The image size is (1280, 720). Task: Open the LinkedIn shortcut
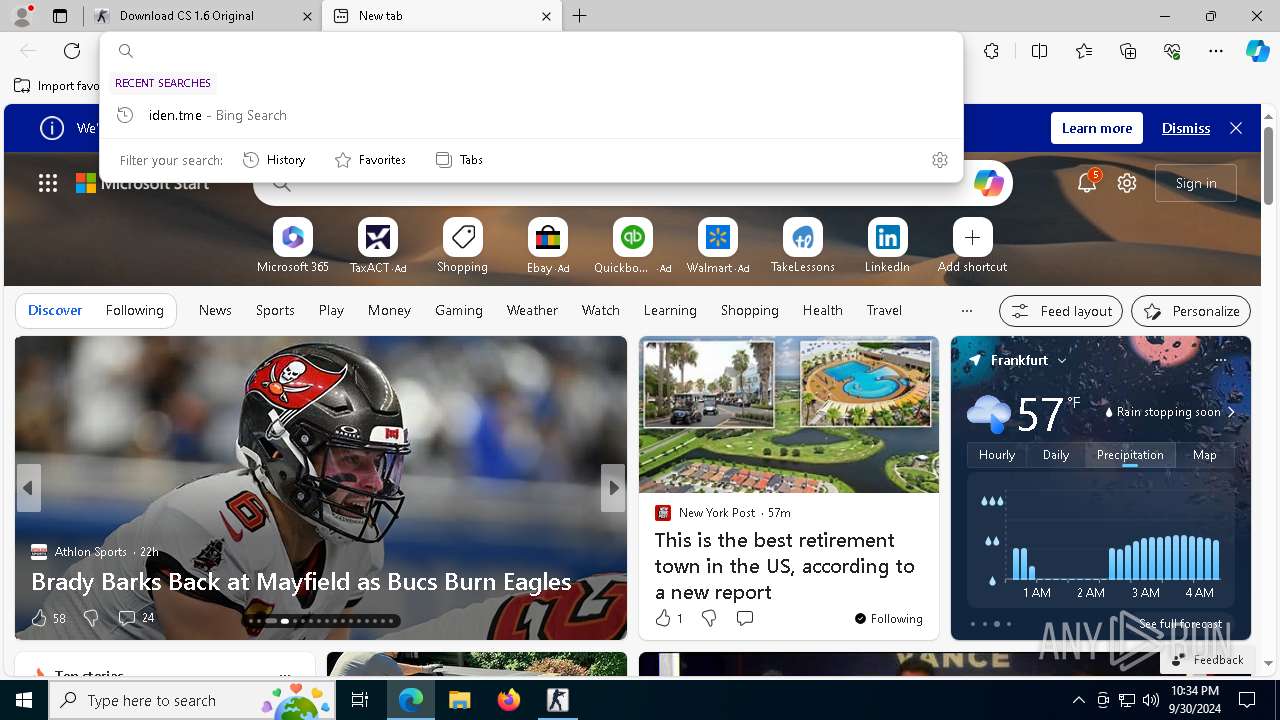(x=887, y=238)
